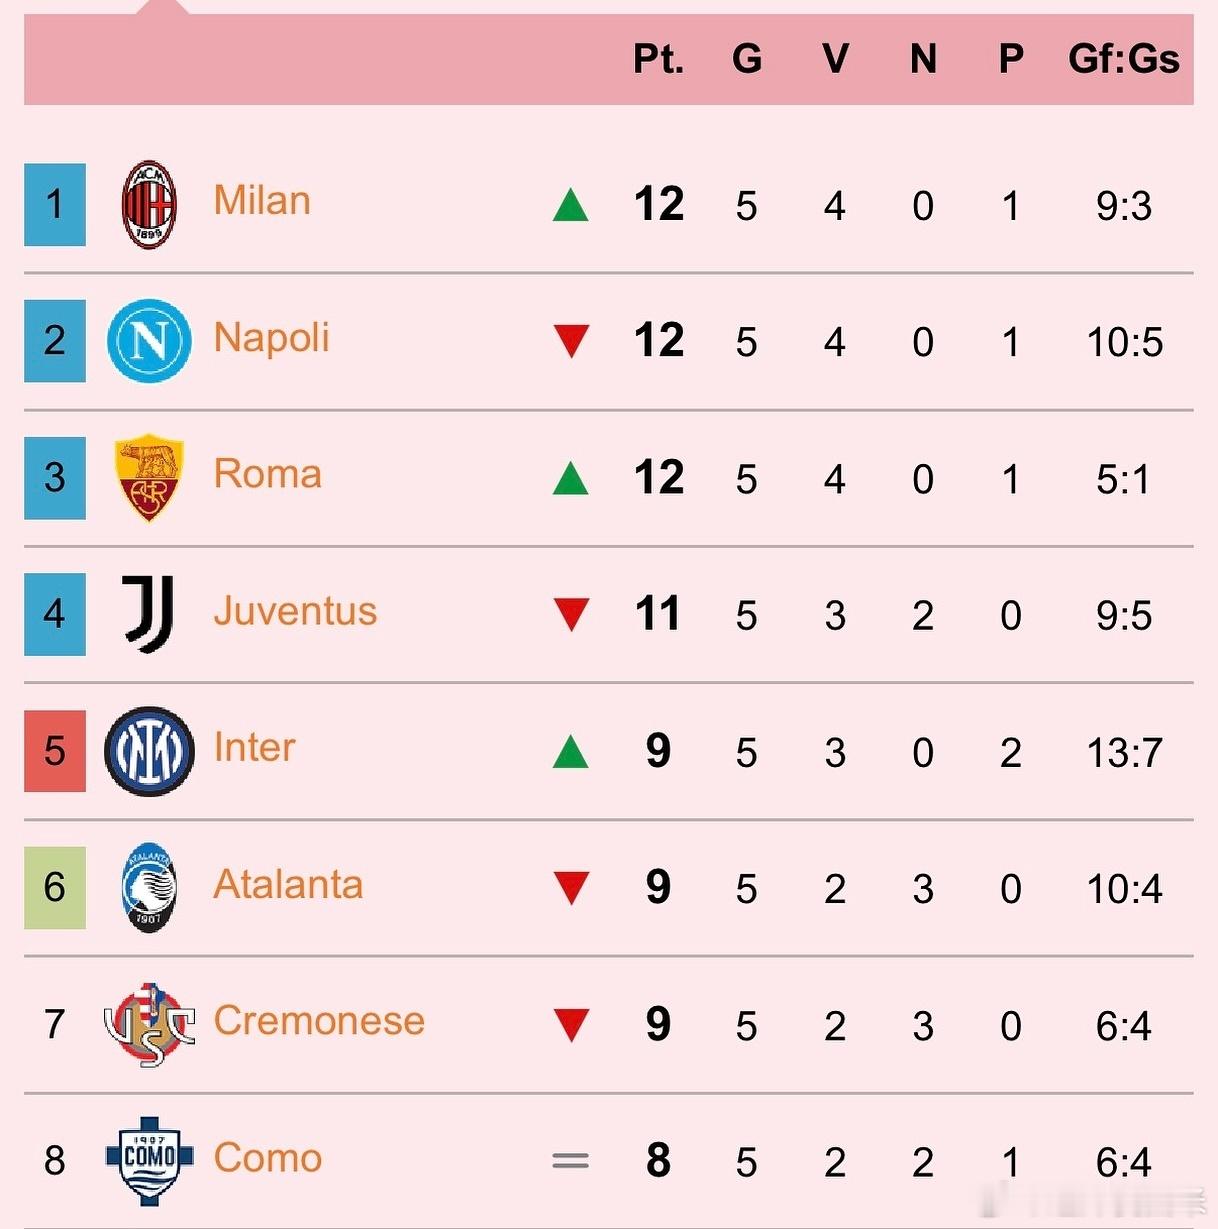Click Napoli's red down trend arrow
The width and height of the screenshot is (1218, 1229).
(571, 341)
